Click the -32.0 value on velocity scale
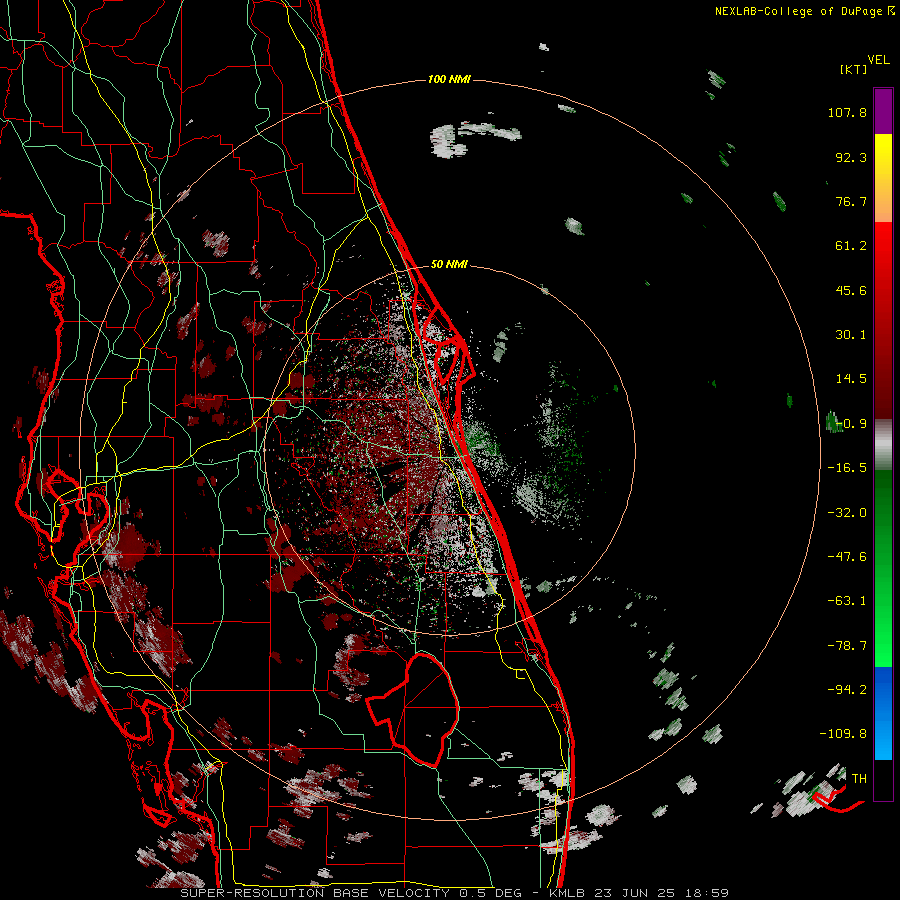 coord(847,513)
